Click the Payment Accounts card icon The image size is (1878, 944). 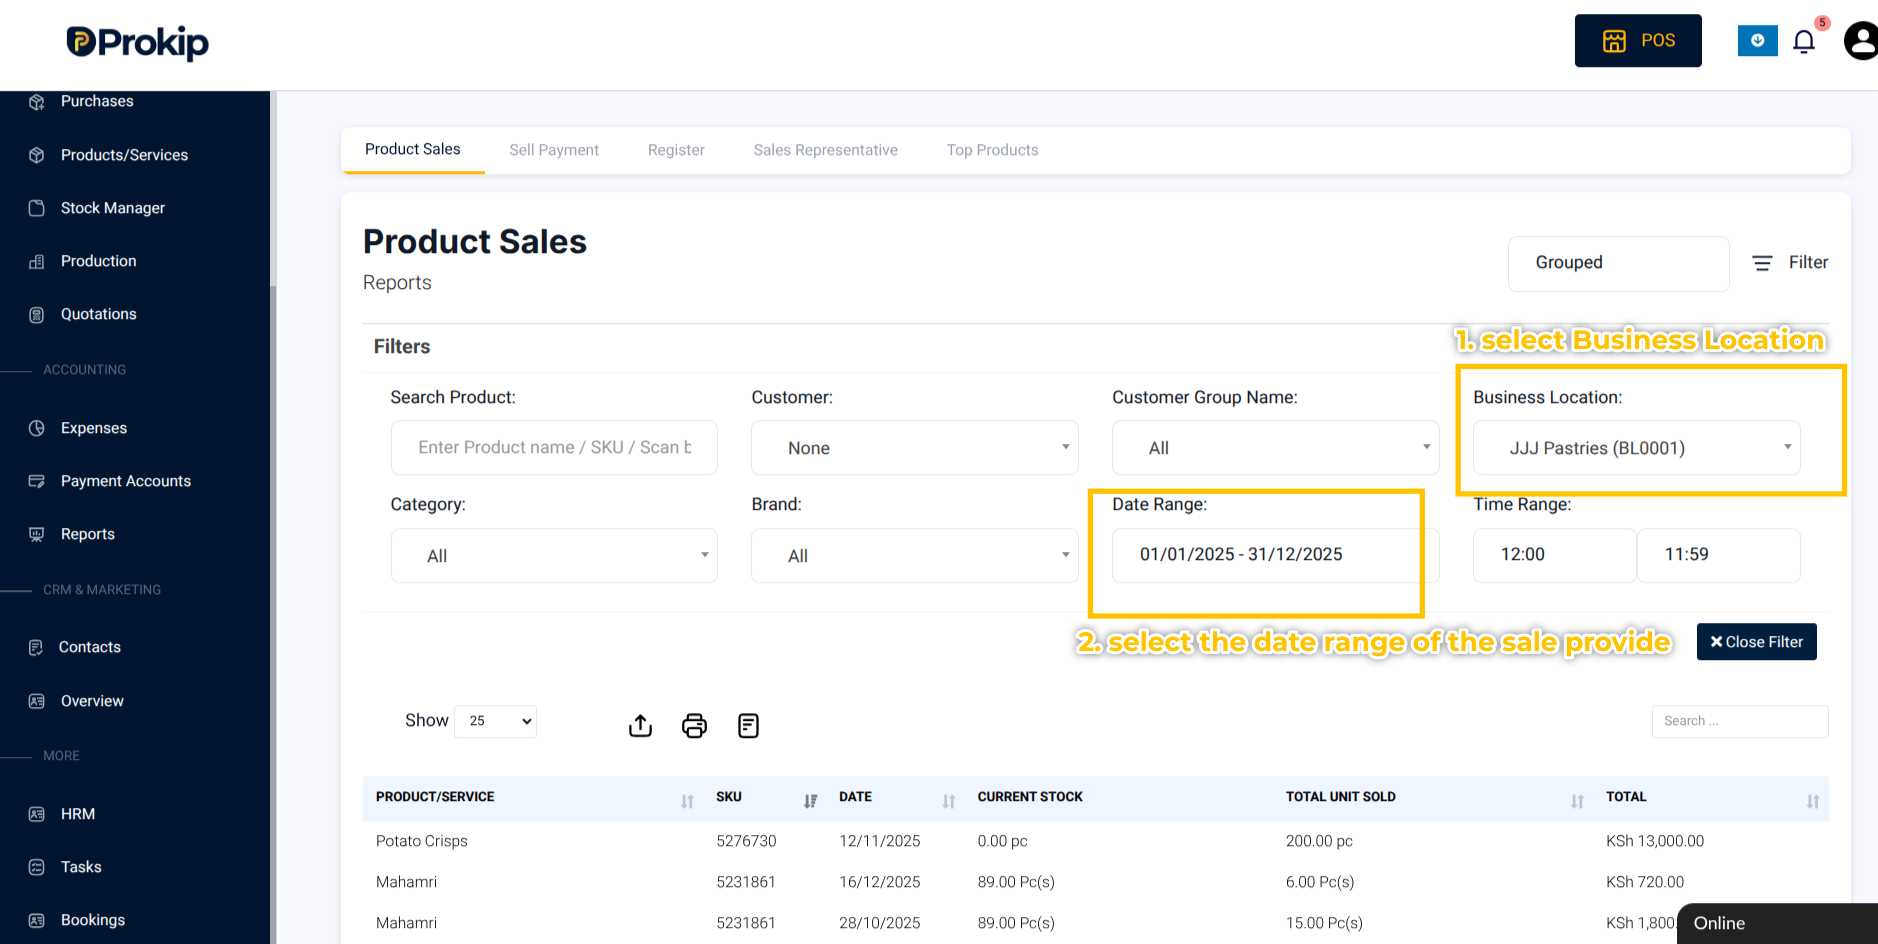point(37,481)
